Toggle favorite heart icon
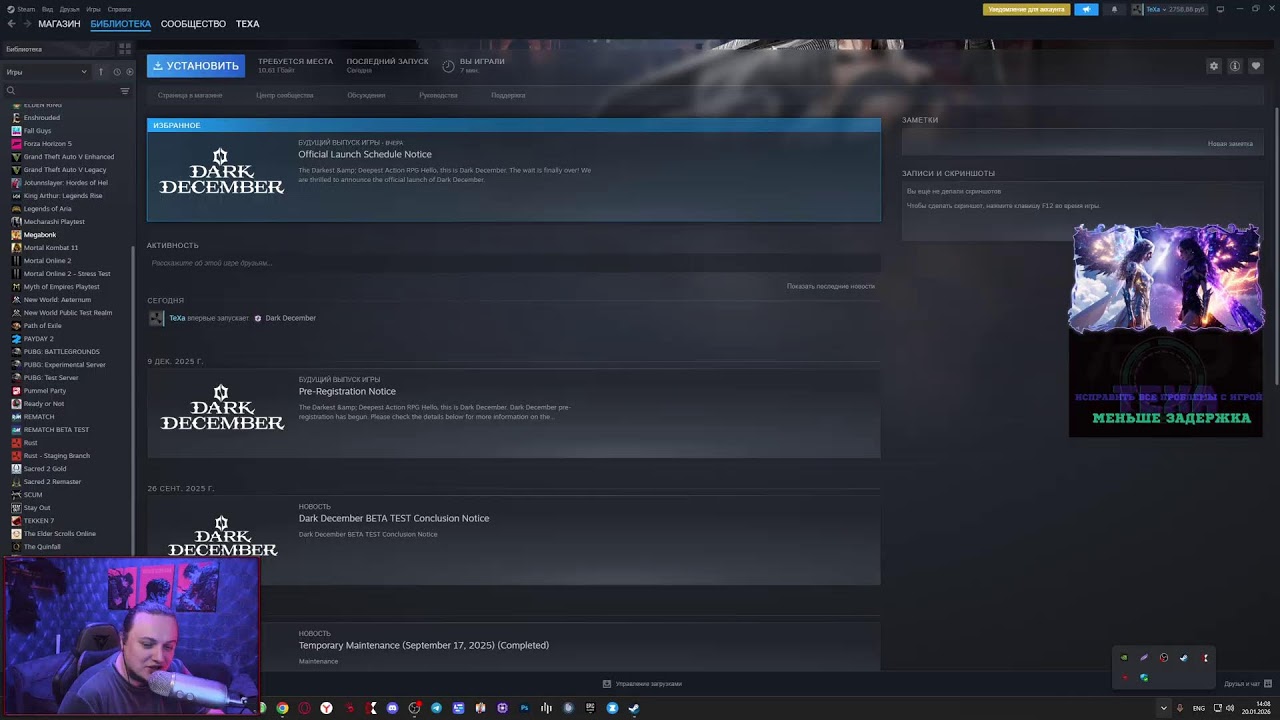This screenshot has height=720, width=1280. [1256, 66]
